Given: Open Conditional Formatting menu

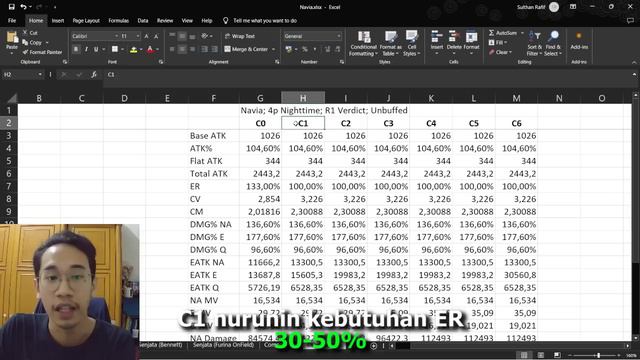Looking at the screenshot, I should 363,43.
